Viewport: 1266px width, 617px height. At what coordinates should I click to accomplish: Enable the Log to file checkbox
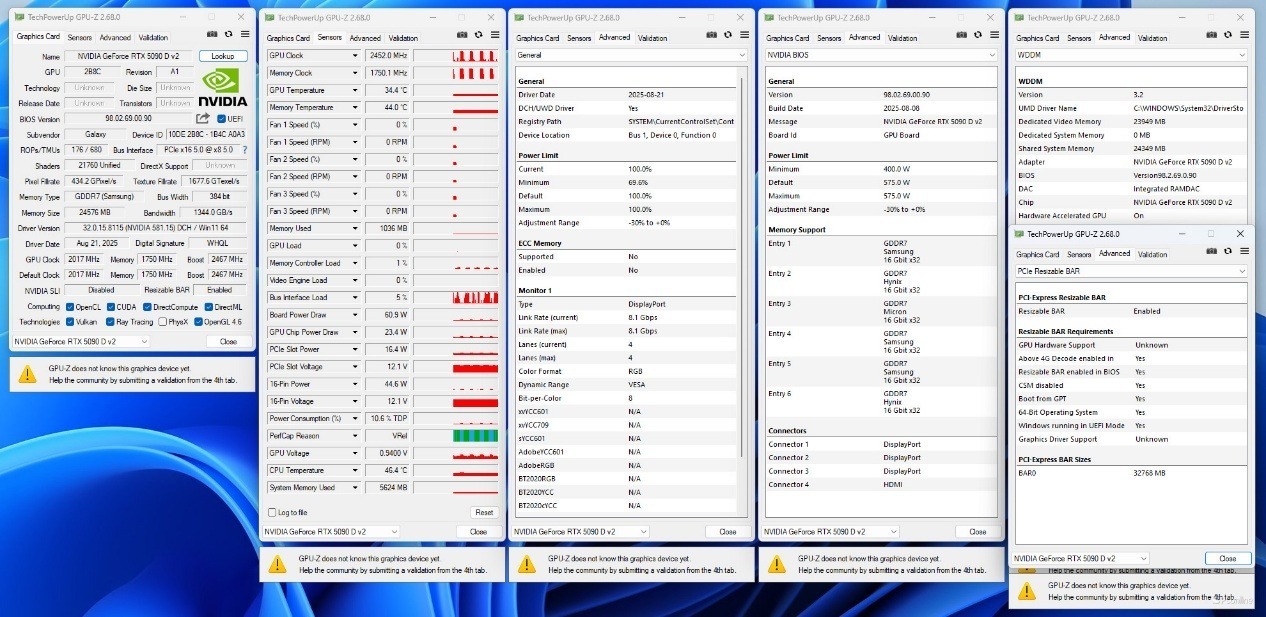pyautogui.click(x=272, y=512)
